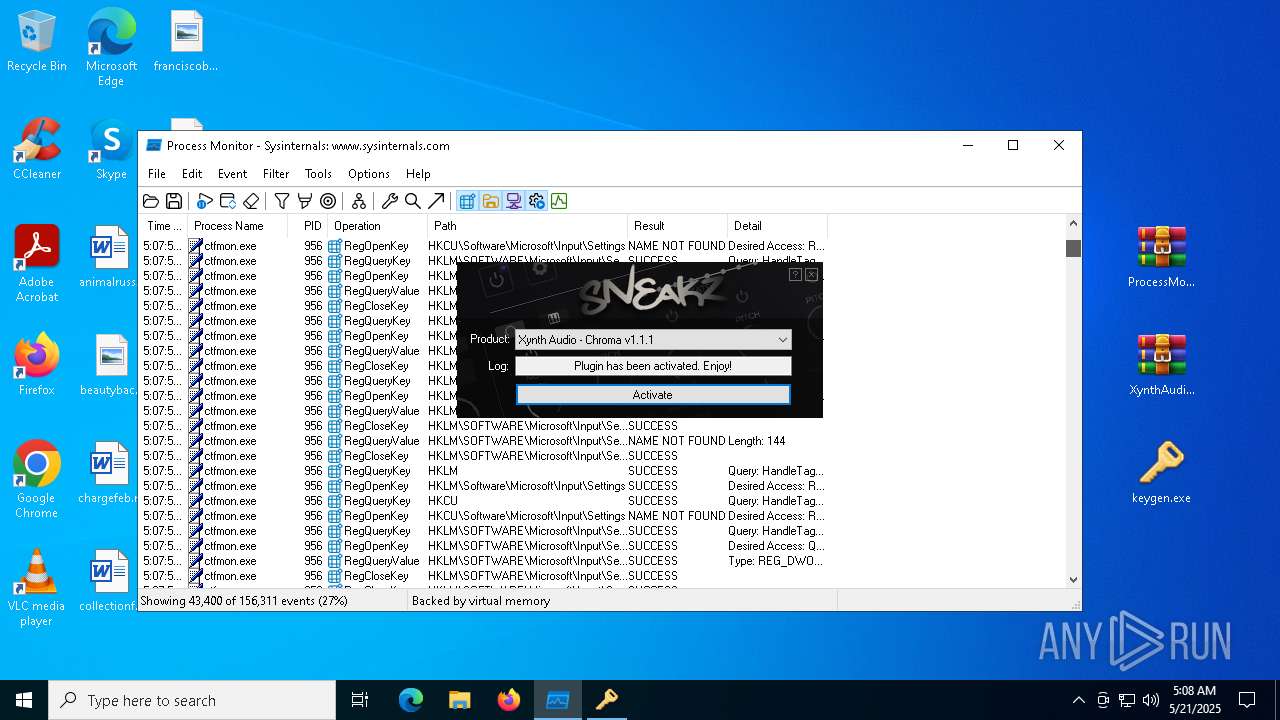Select the ProcessMo... archive on desktop
The height and width of the screenshot is (720, 1280).
[1161, 257]
